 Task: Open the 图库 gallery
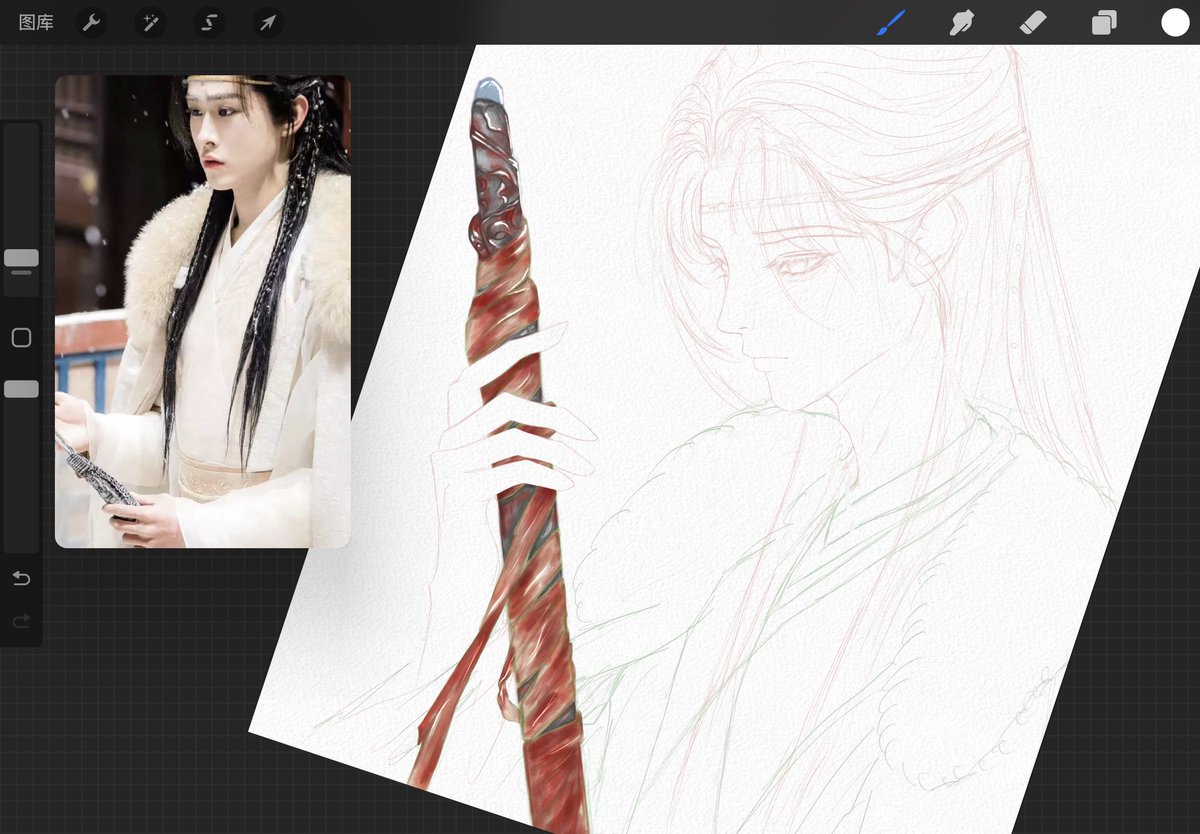[36, 22]
